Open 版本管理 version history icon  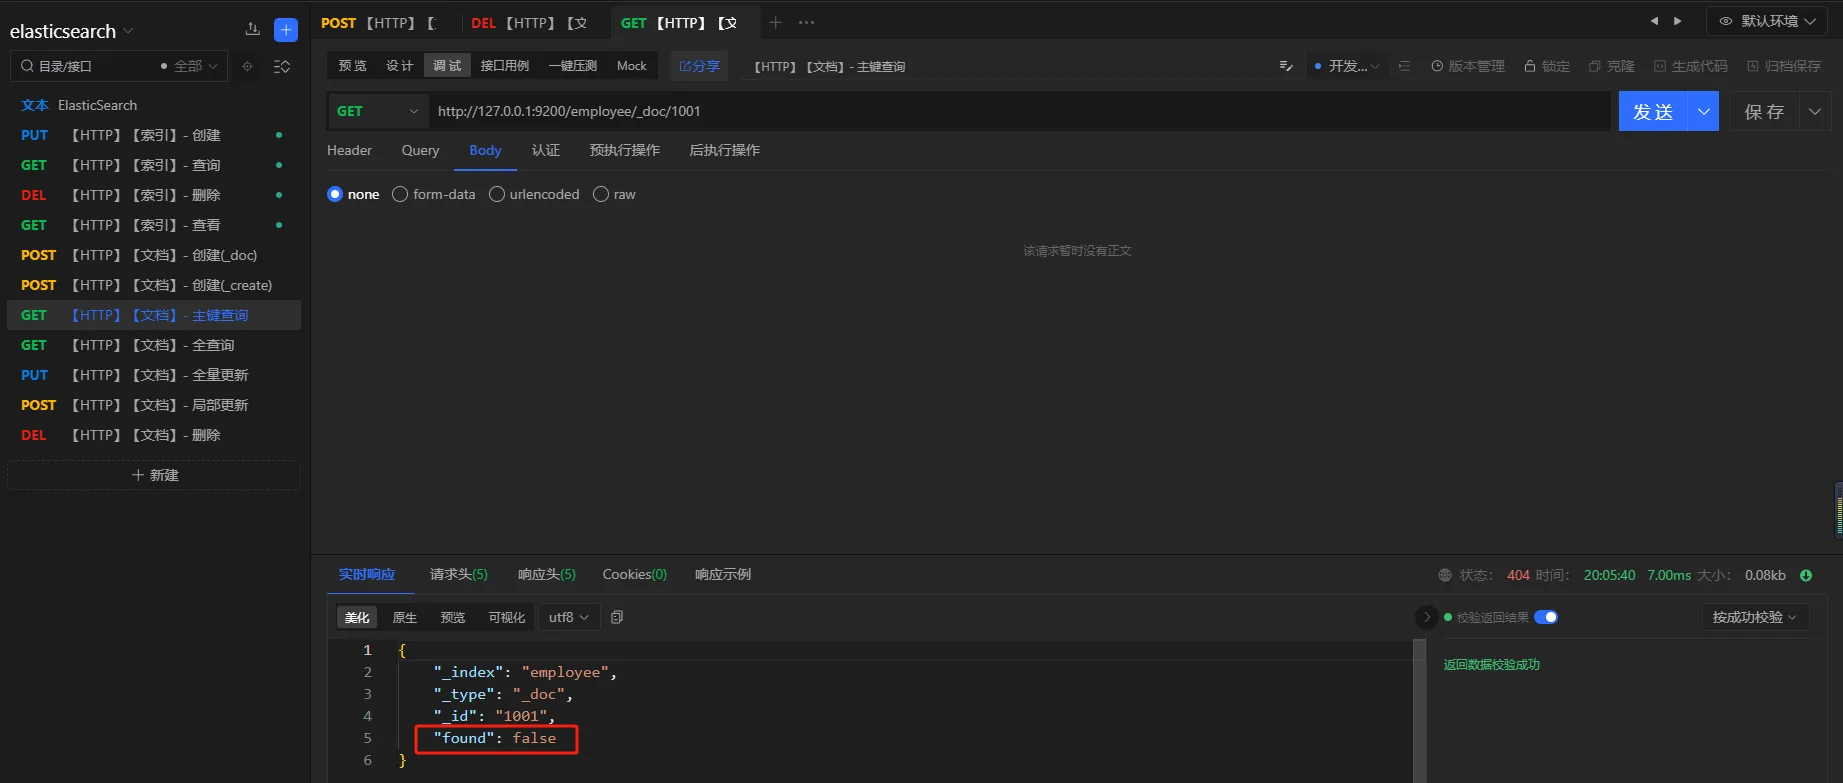point(1437,66)
